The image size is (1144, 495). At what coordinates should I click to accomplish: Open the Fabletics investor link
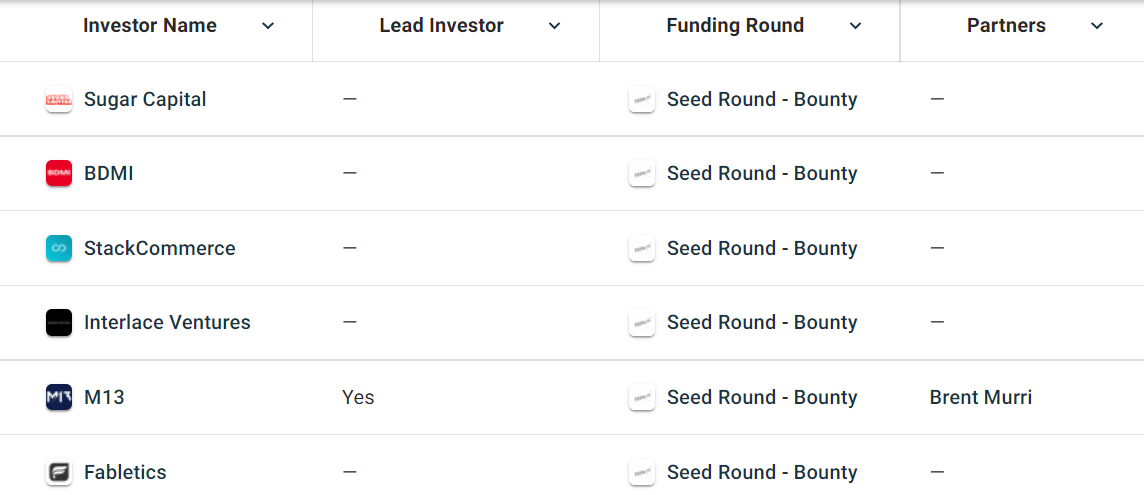pos(125,472)
